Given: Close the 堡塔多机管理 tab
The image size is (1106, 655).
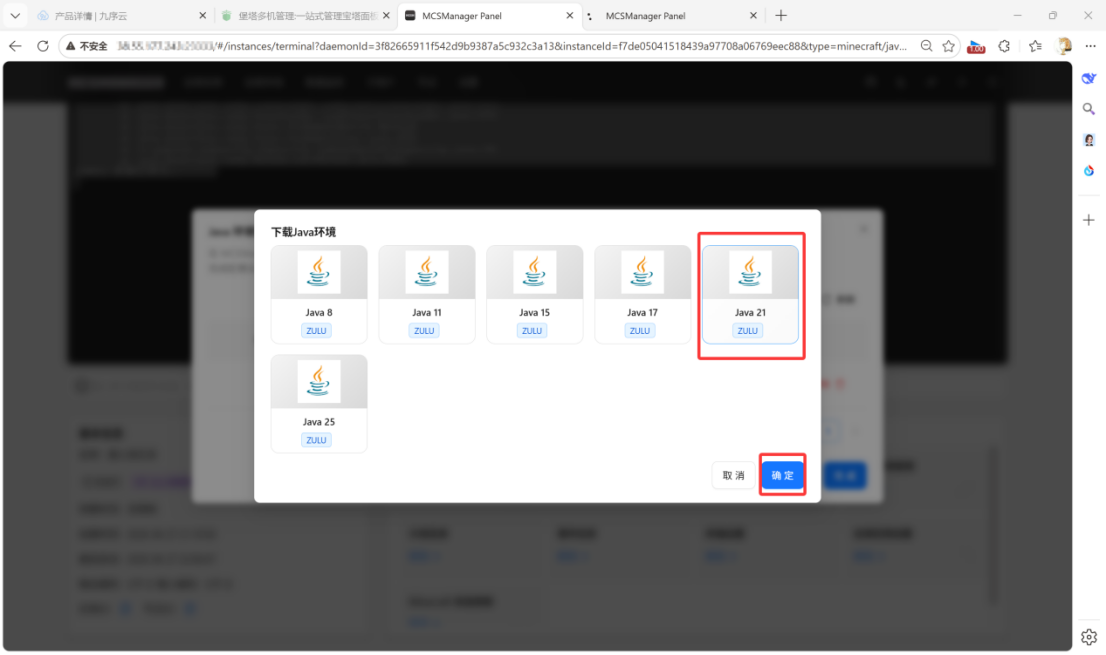Looking at the screenshot, I should (x=387, y=16).
